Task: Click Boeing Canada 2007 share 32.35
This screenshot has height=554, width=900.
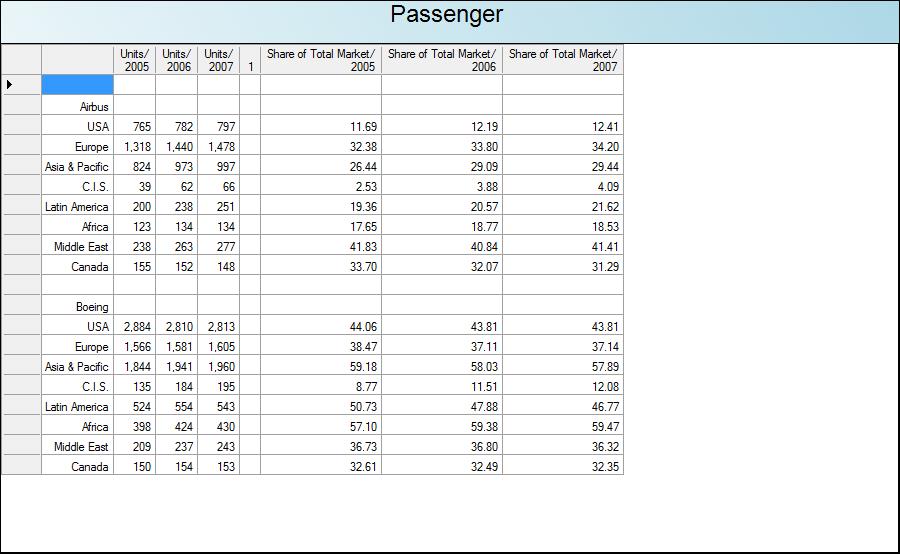Action: click(x=563, y=466)
